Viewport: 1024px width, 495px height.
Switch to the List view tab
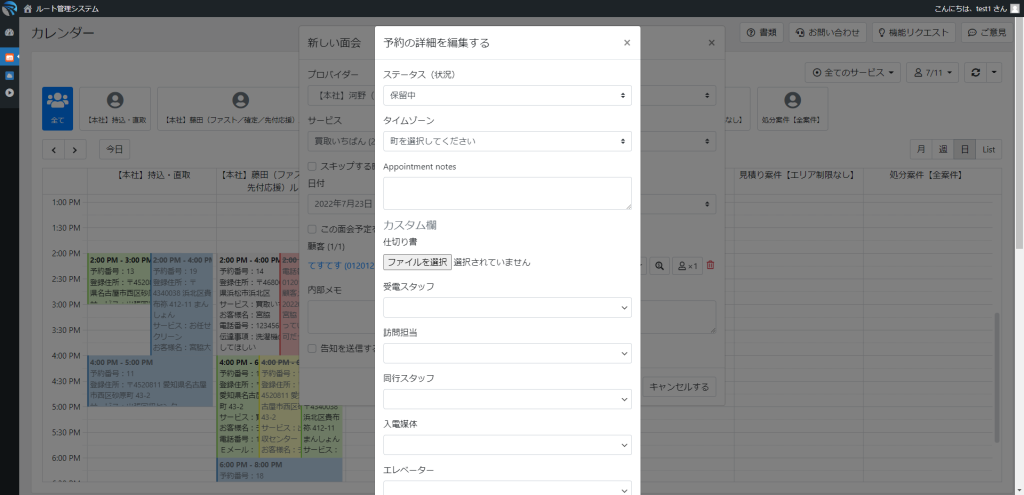pyautogui.click(x=989, y=149)
